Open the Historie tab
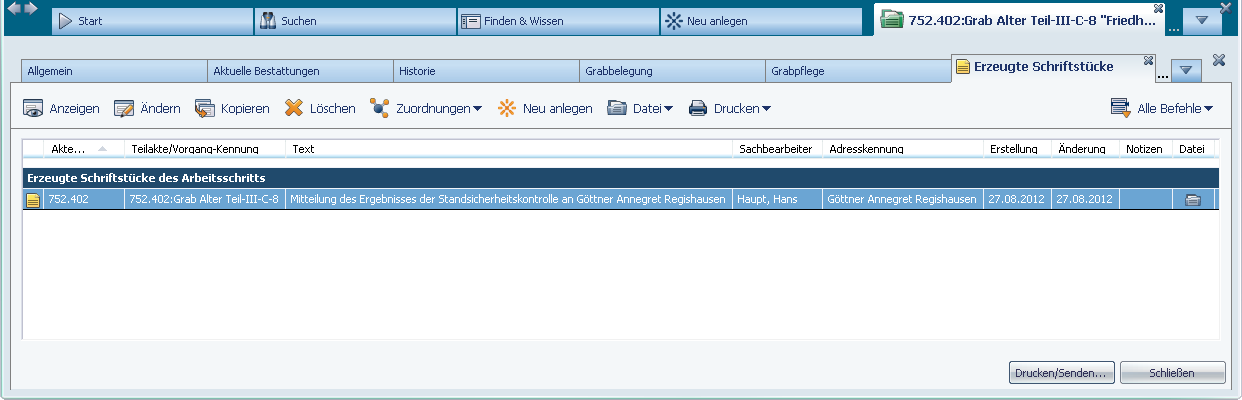This screenshot has height=400, width=1242. (x=485, y=71)
